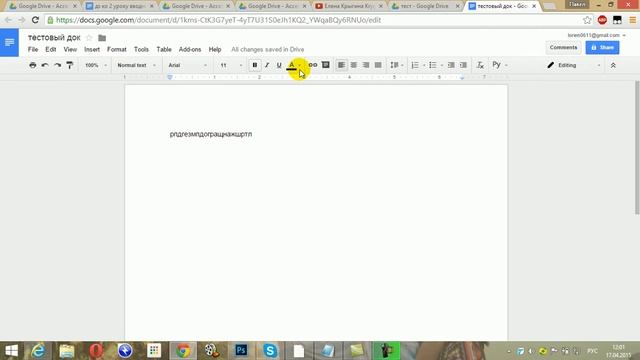This screenshot has width=640, height=360.
Task: Click the address bar URL
Action: pyautogui.click(x=218, y=20)
